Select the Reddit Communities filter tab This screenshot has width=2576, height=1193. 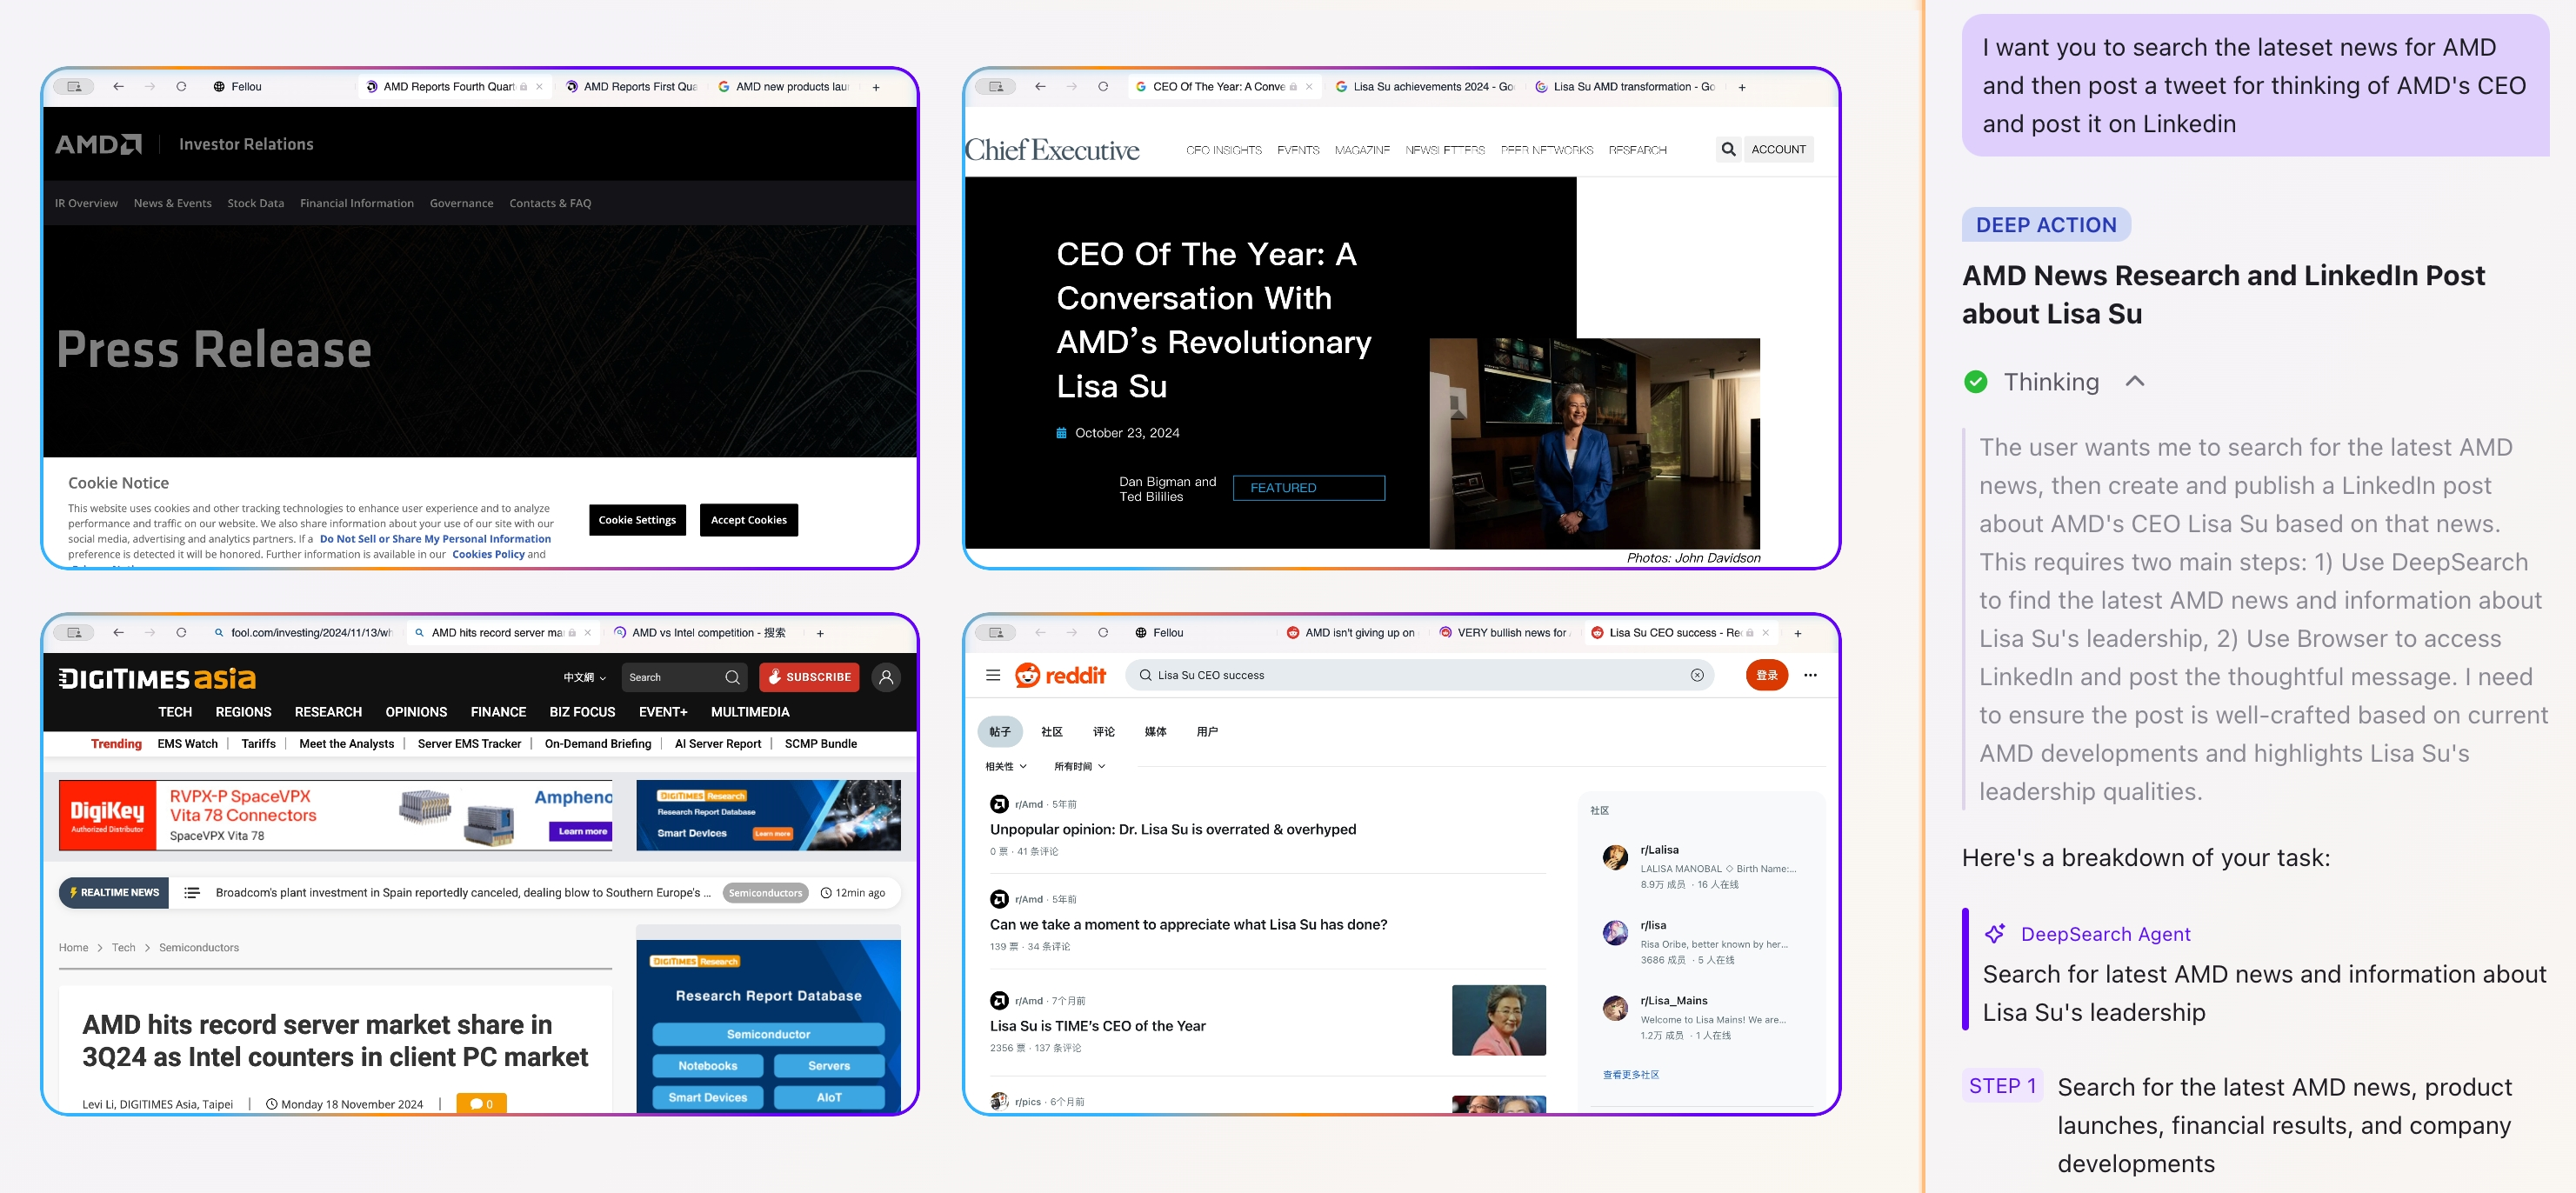(x=1051, y=732)
